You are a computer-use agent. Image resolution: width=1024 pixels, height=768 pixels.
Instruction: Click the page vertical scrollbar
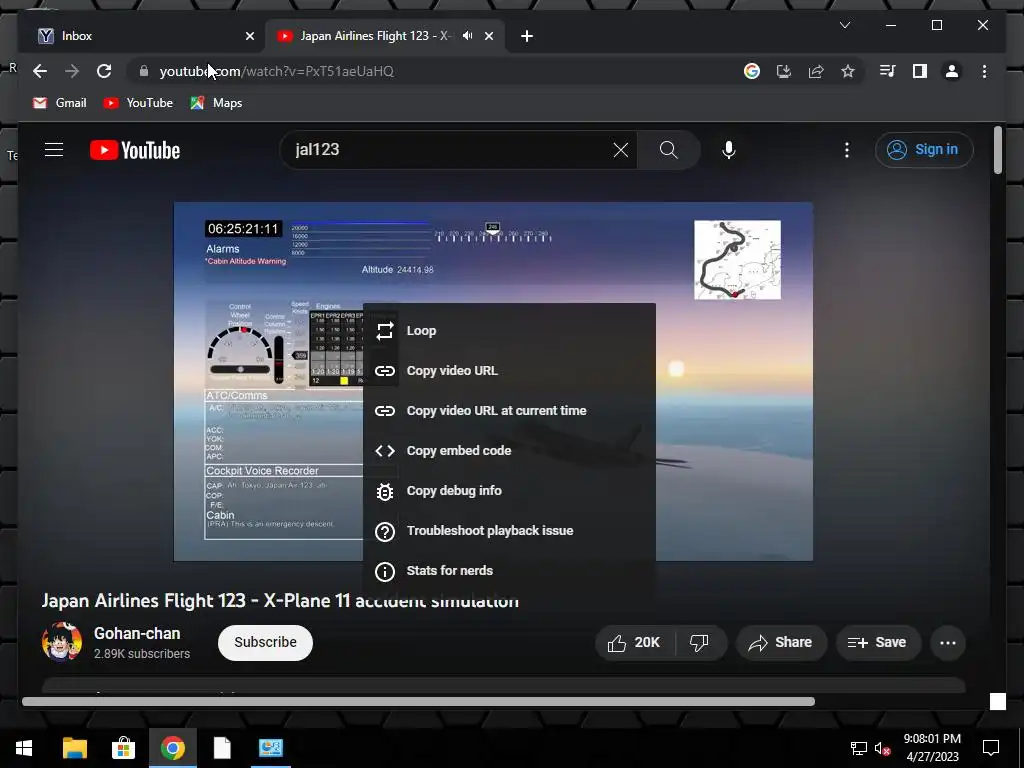(x=997, y=150)
